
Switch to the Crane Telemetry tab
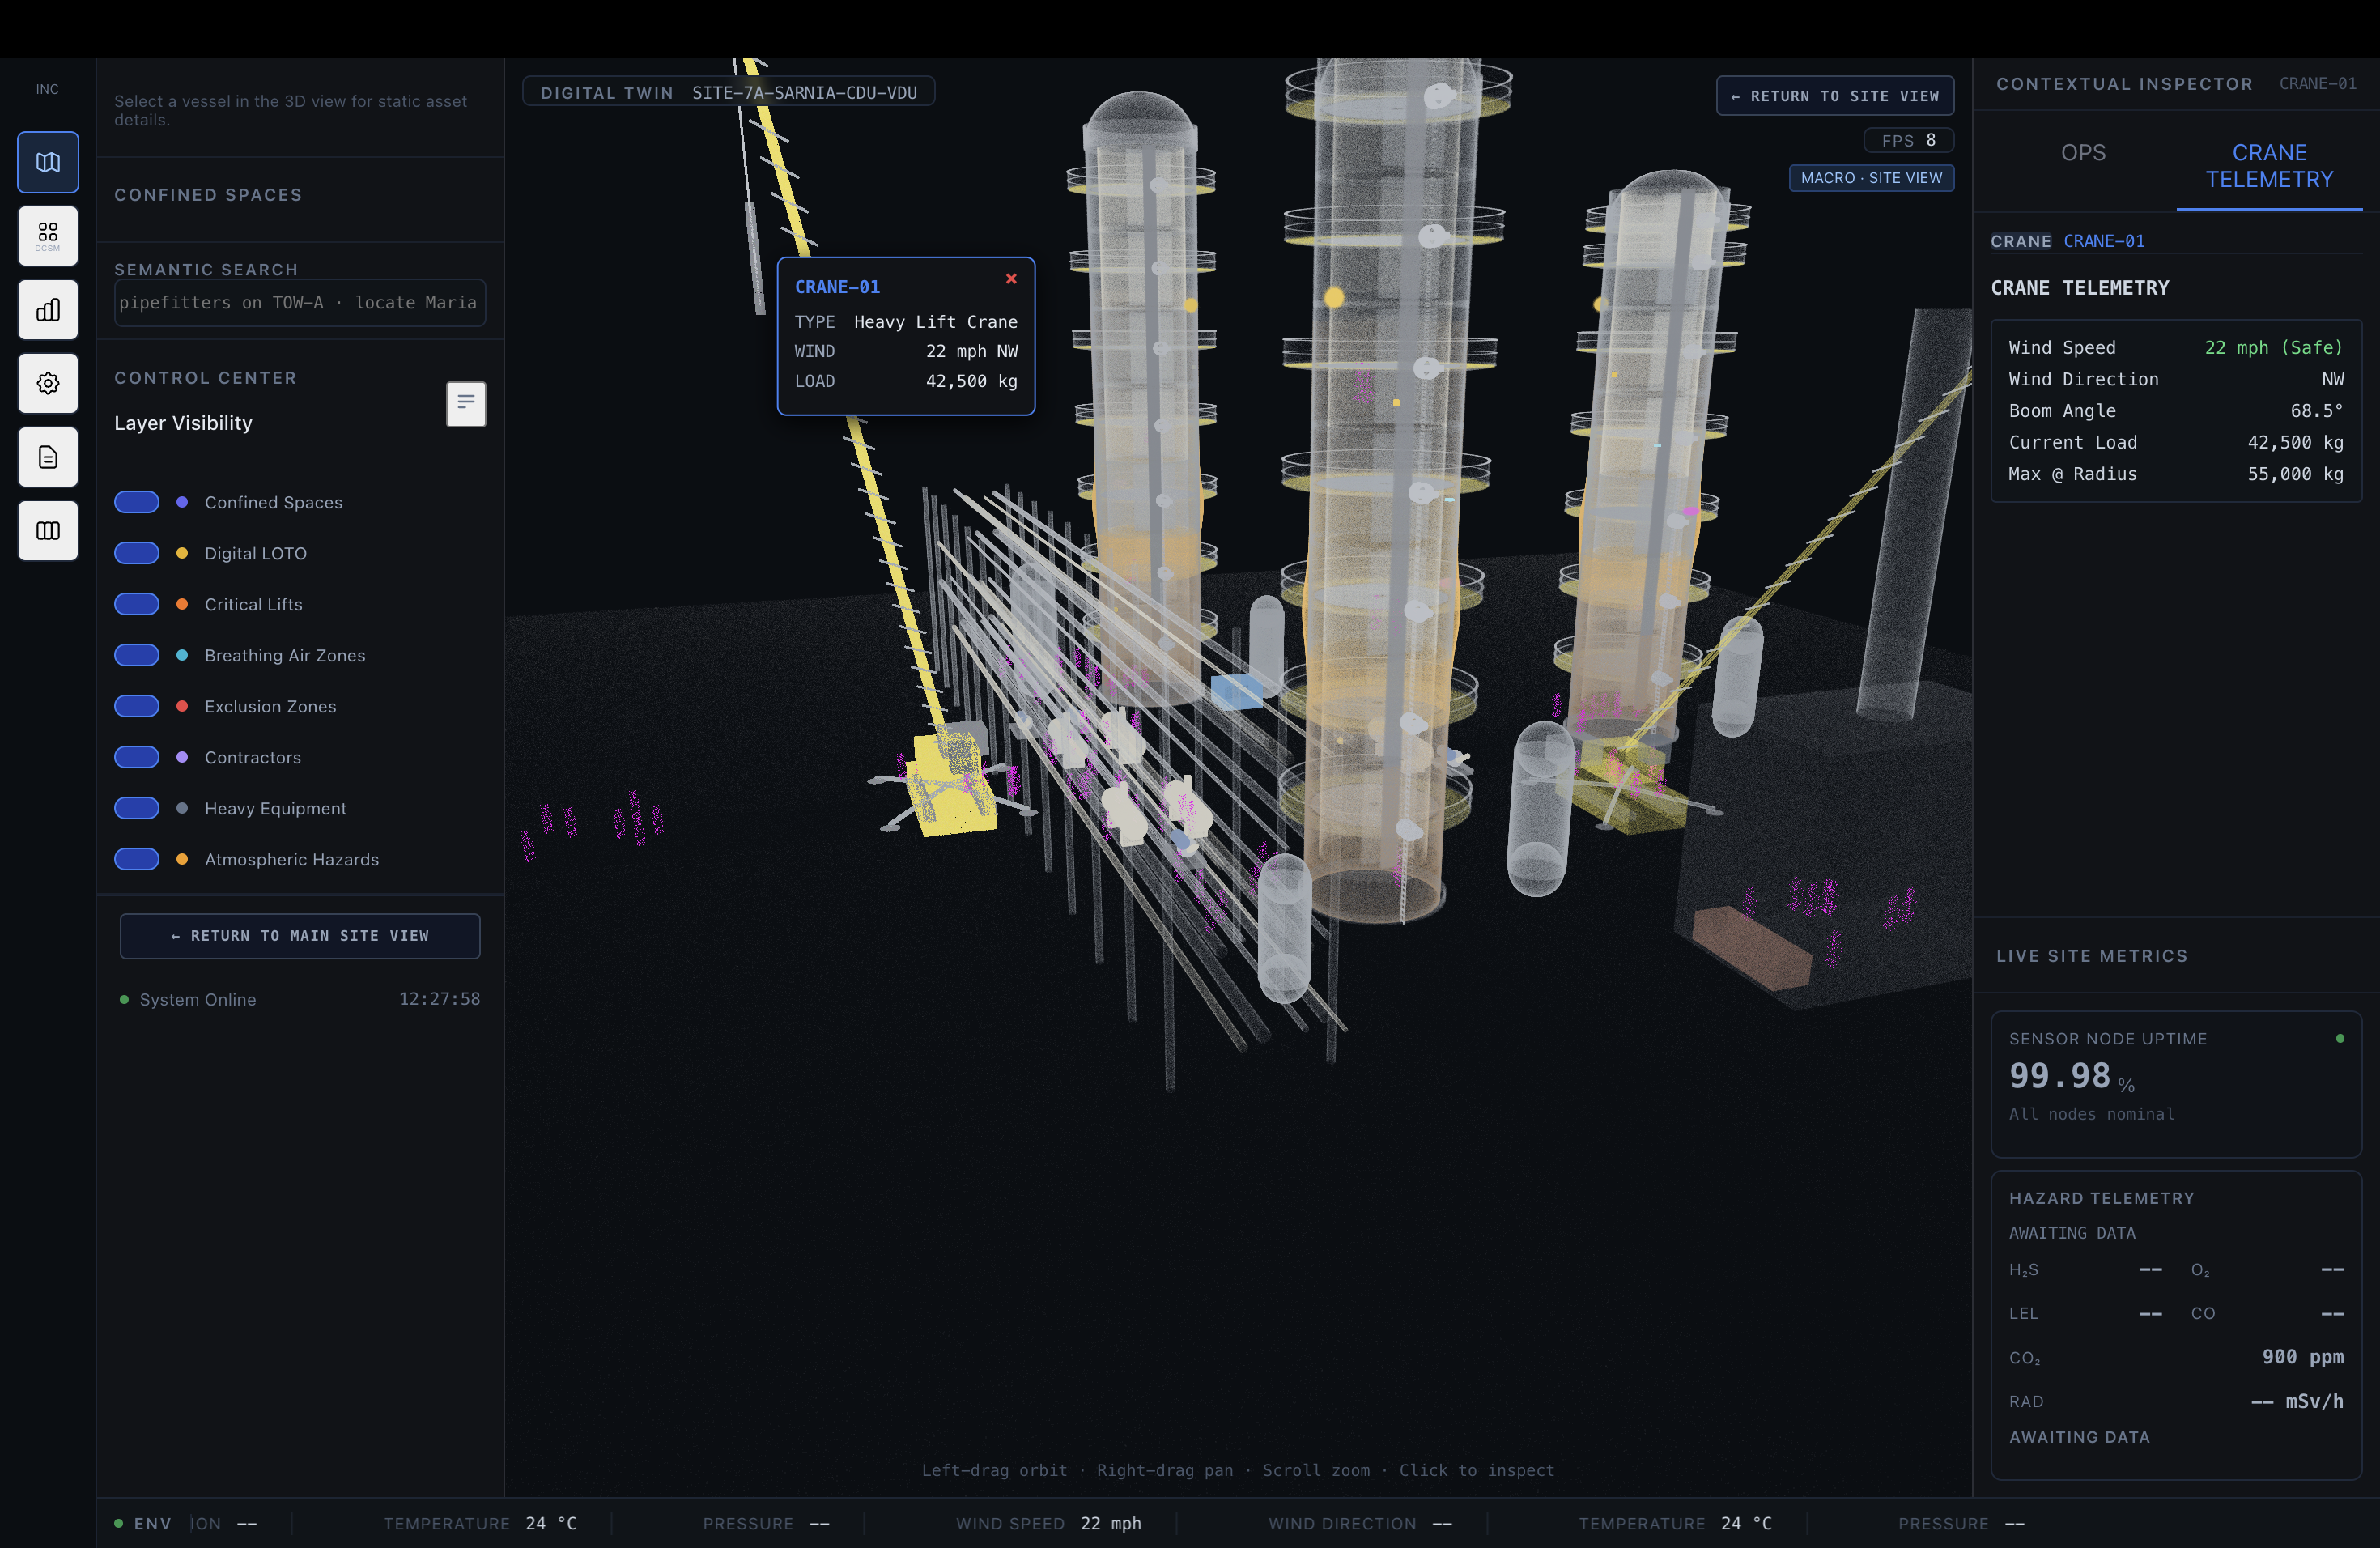(2269, 166)
